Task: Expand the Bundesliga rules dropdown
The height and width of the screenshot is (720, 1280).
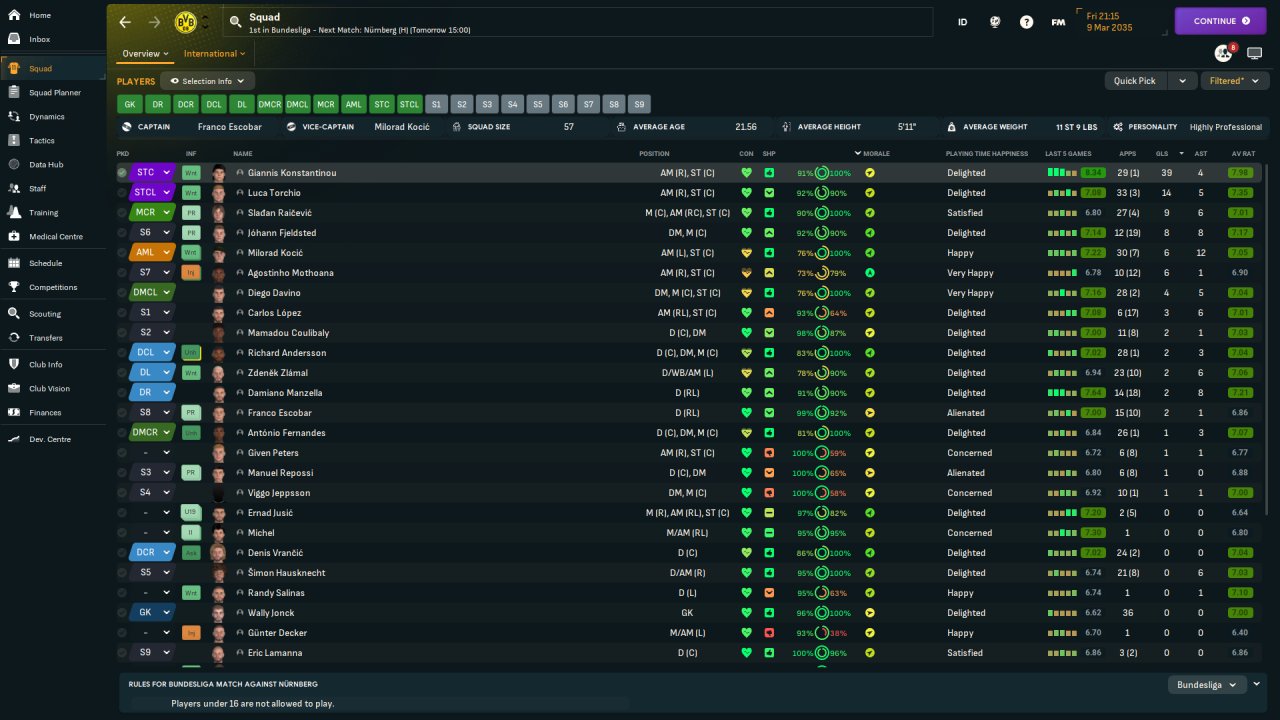Action: pos(1206,685)
